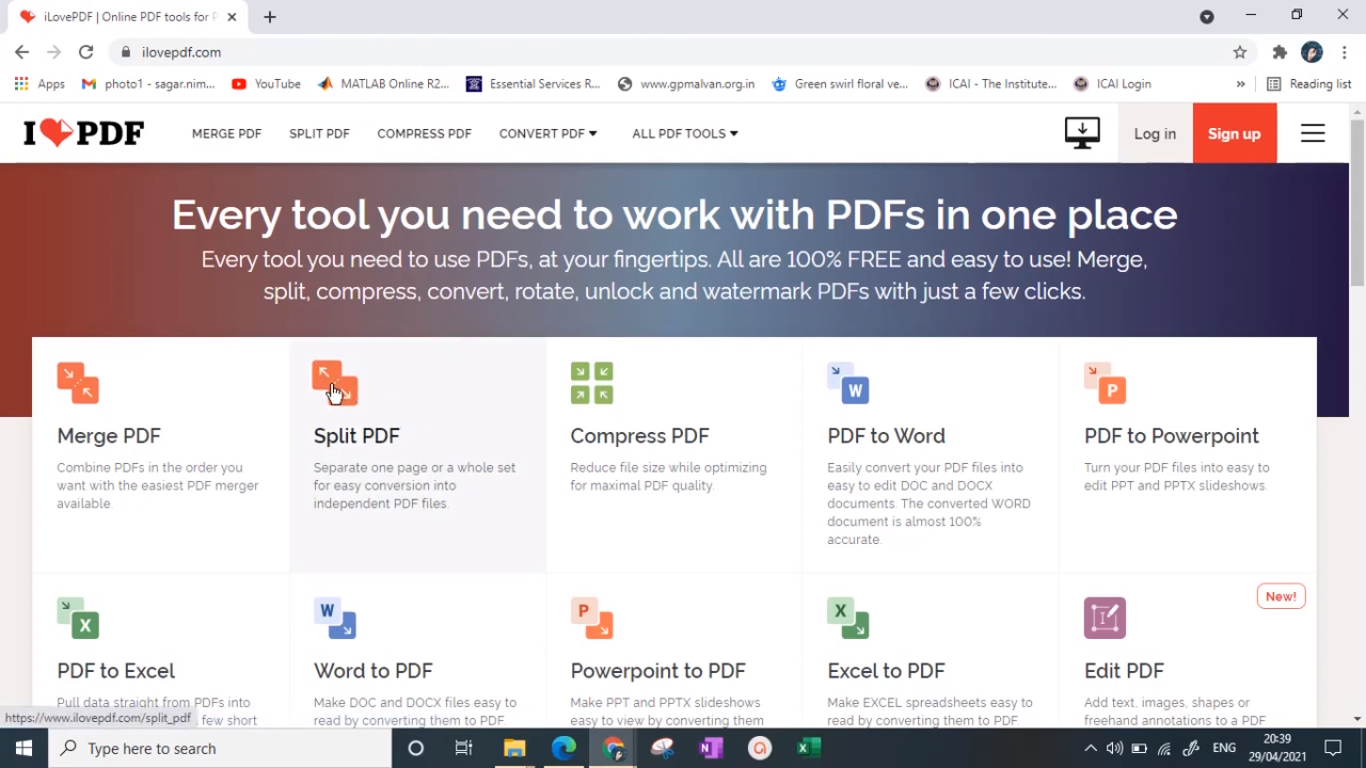Open File Explorer from the taskbar
The height and width of the screenshot is (768, 1366).
point(514,748)
